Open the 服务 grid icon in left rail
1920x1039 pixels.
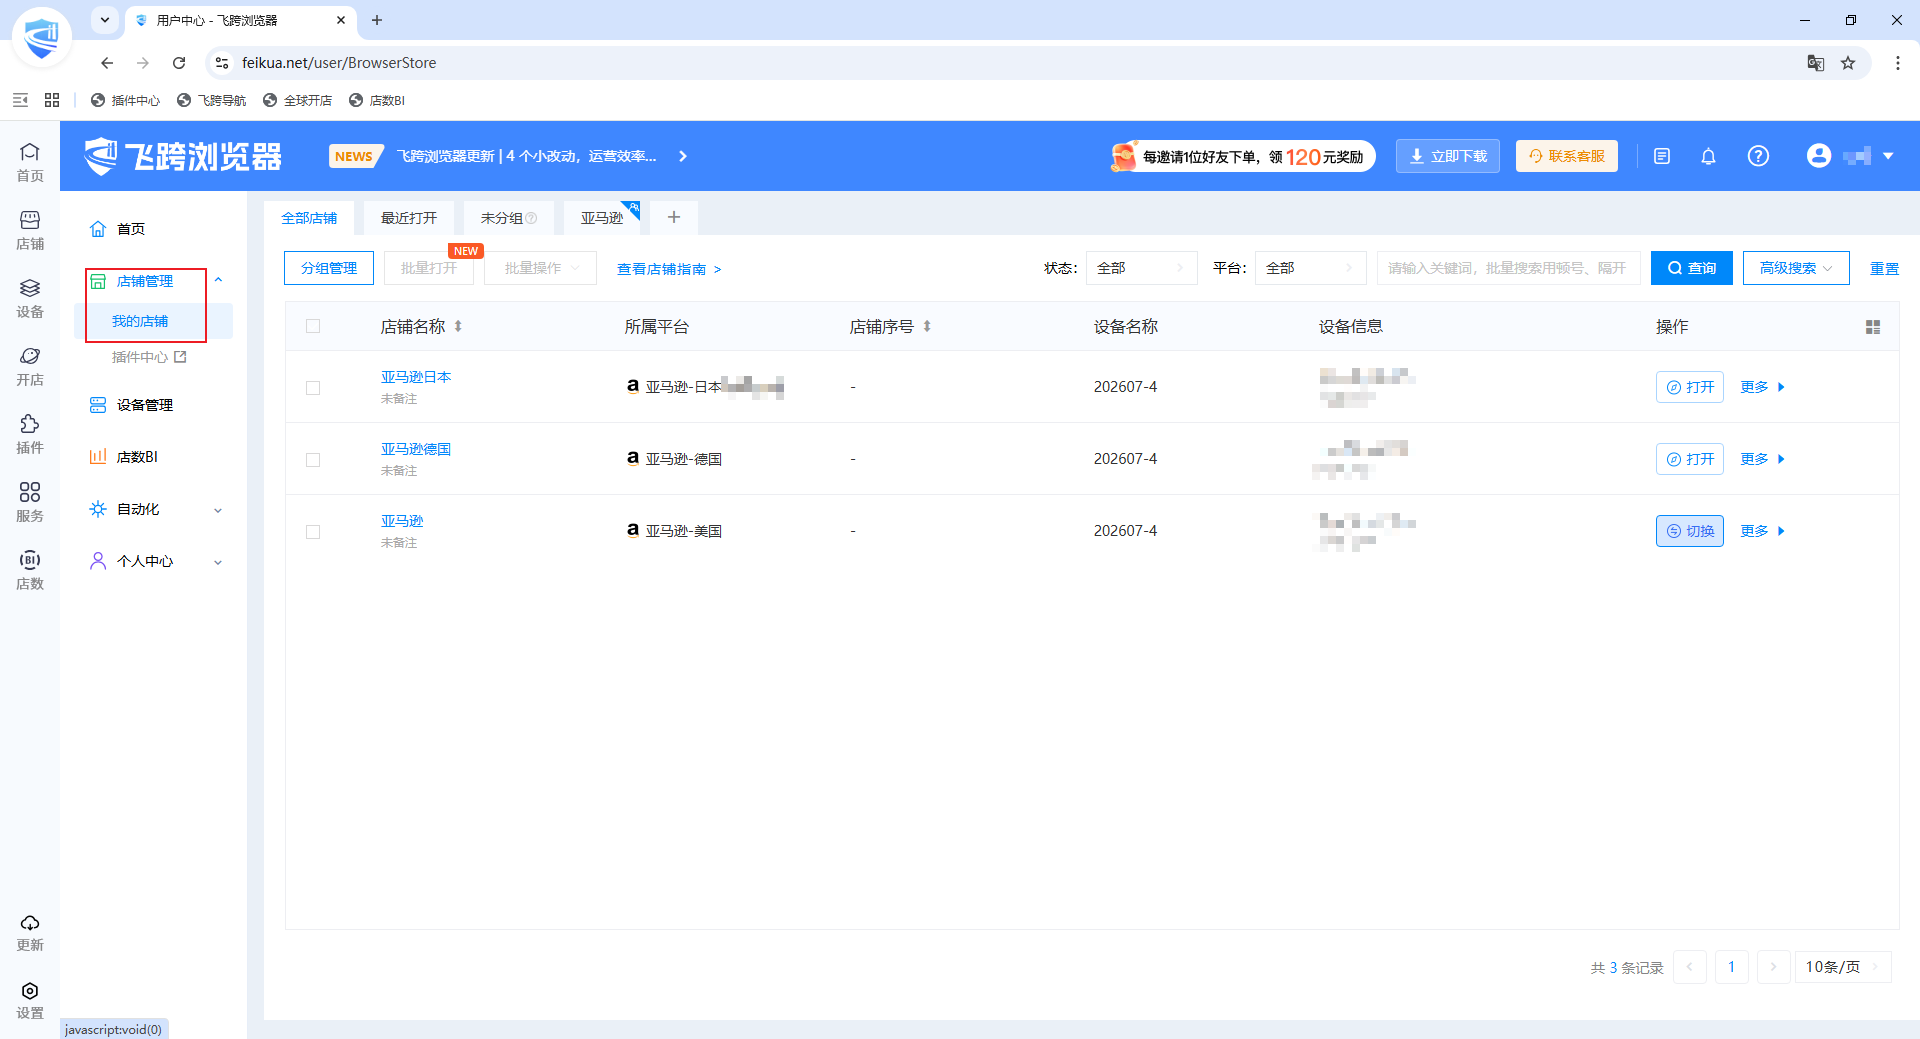pos(30,502)
